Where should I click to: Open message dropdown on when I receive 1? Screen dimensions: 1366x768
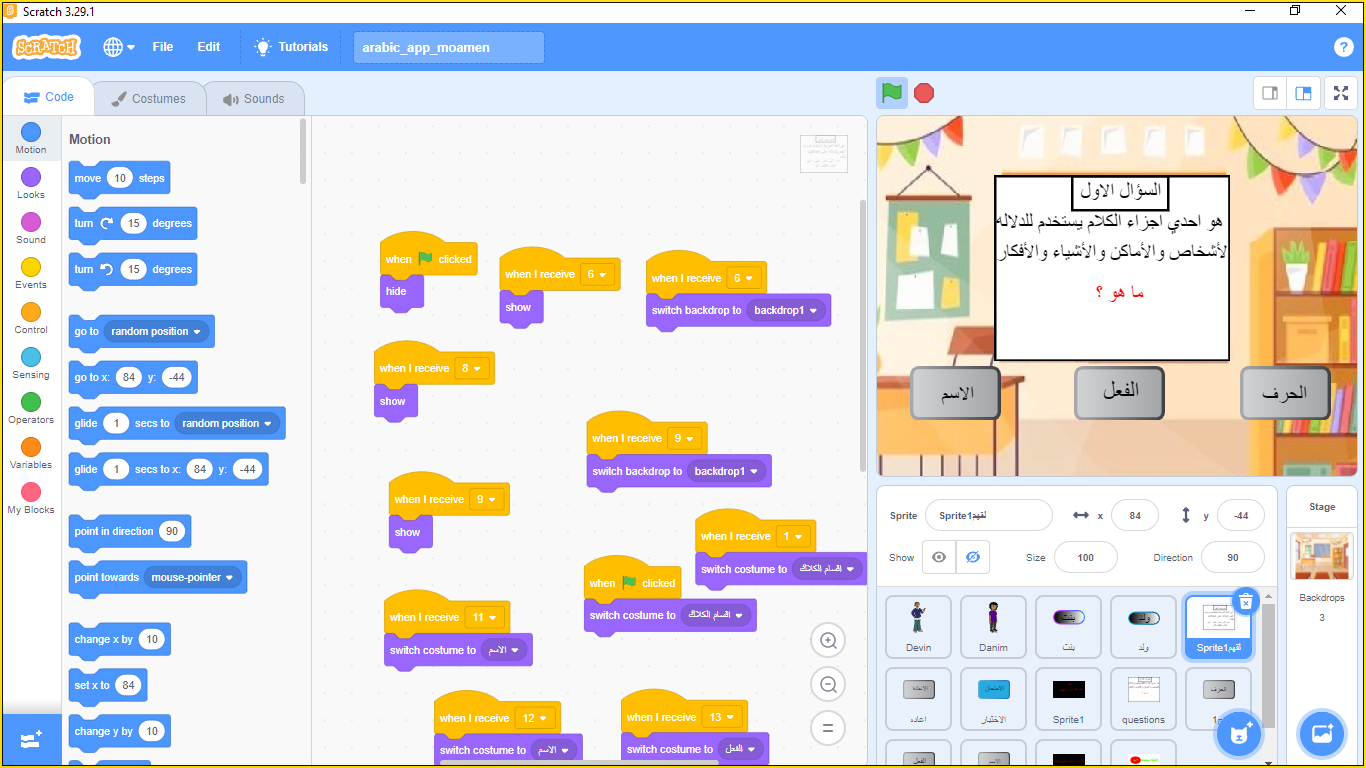792,536
